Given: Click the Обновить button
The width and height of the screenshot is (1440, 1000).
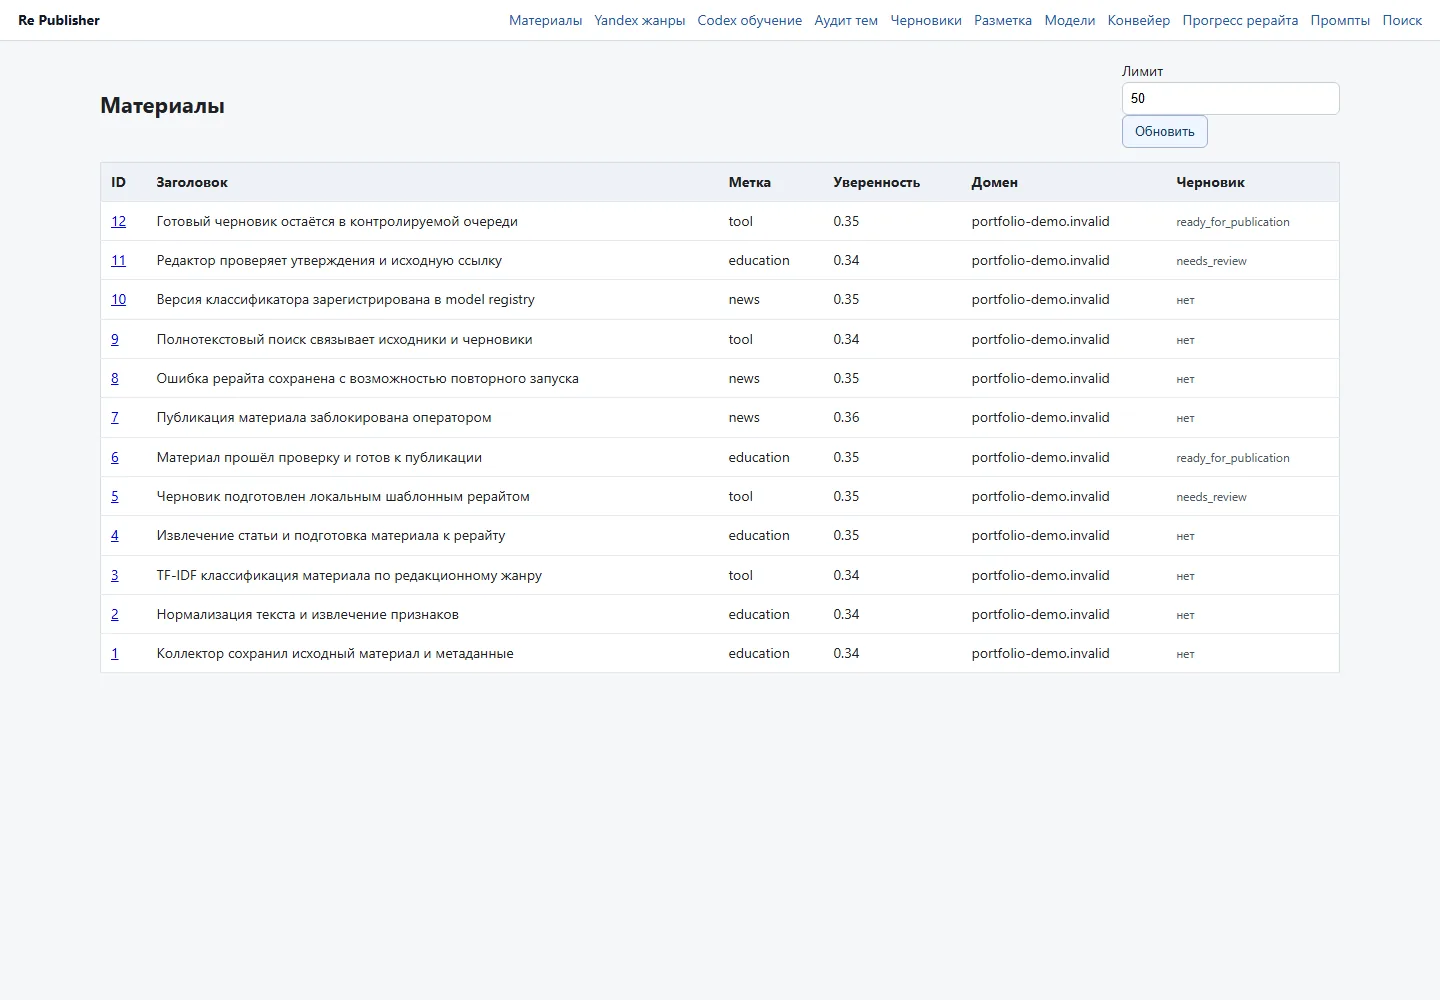Looking at the screenshot, I should [x=1165, y=131].
